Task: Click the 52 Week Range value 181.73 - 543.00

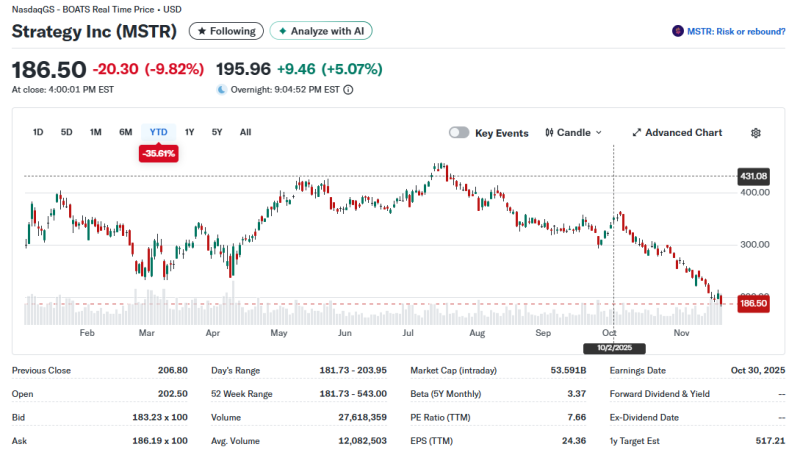Action: click(353, 394)
